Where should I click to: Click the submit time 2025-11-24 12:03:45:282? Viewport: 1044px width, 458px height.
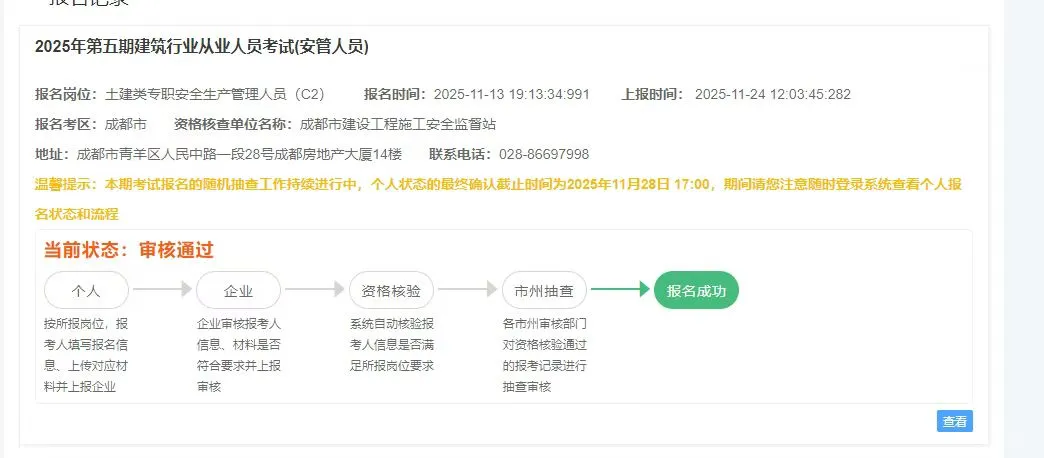(x=772, y=95)
